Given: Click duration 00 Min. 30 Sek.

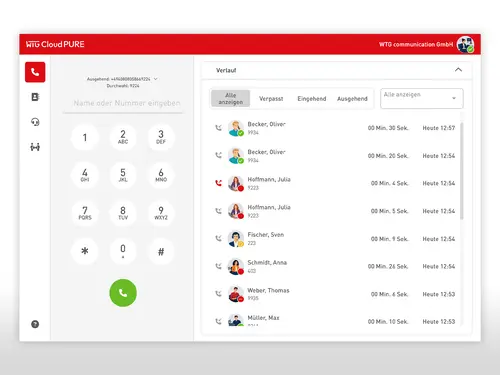Looking at the screenshot, I should (388, 128).
